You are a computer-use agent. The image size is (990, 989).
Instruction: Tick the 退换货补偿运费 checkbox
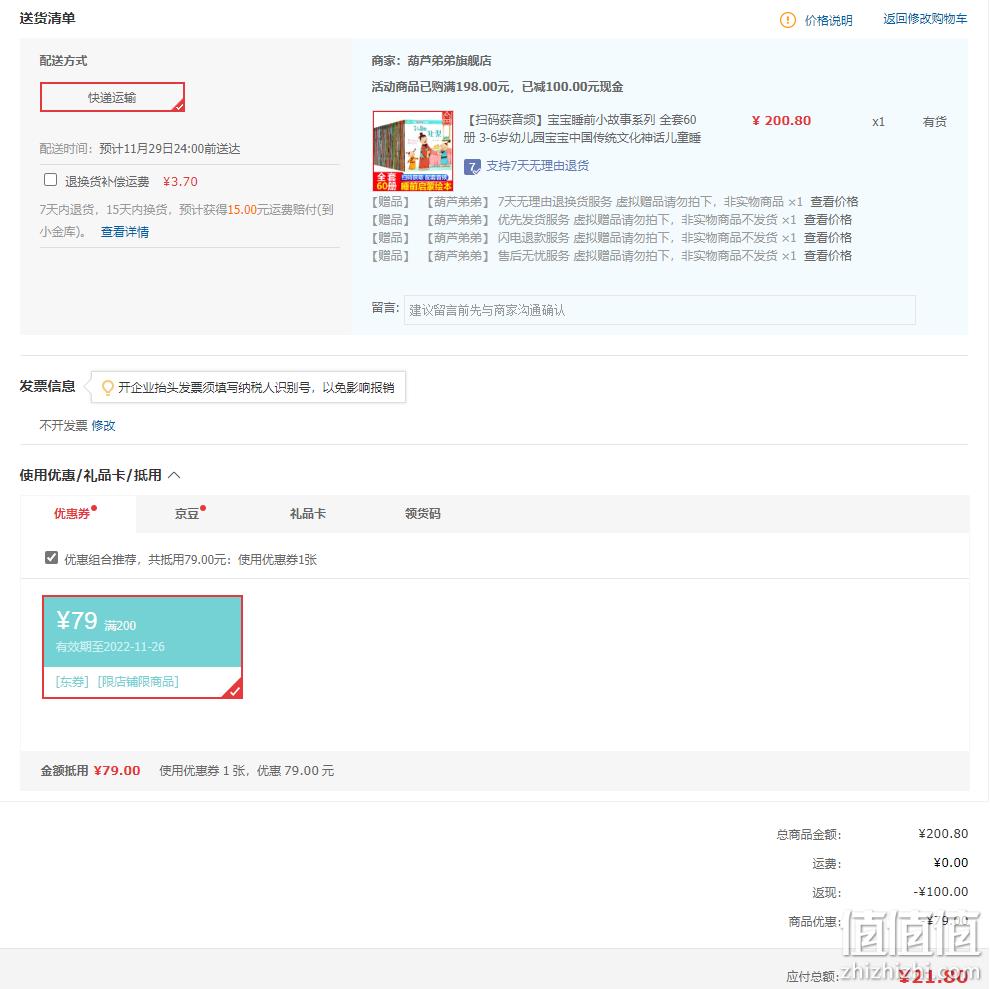tap(51, 180)
